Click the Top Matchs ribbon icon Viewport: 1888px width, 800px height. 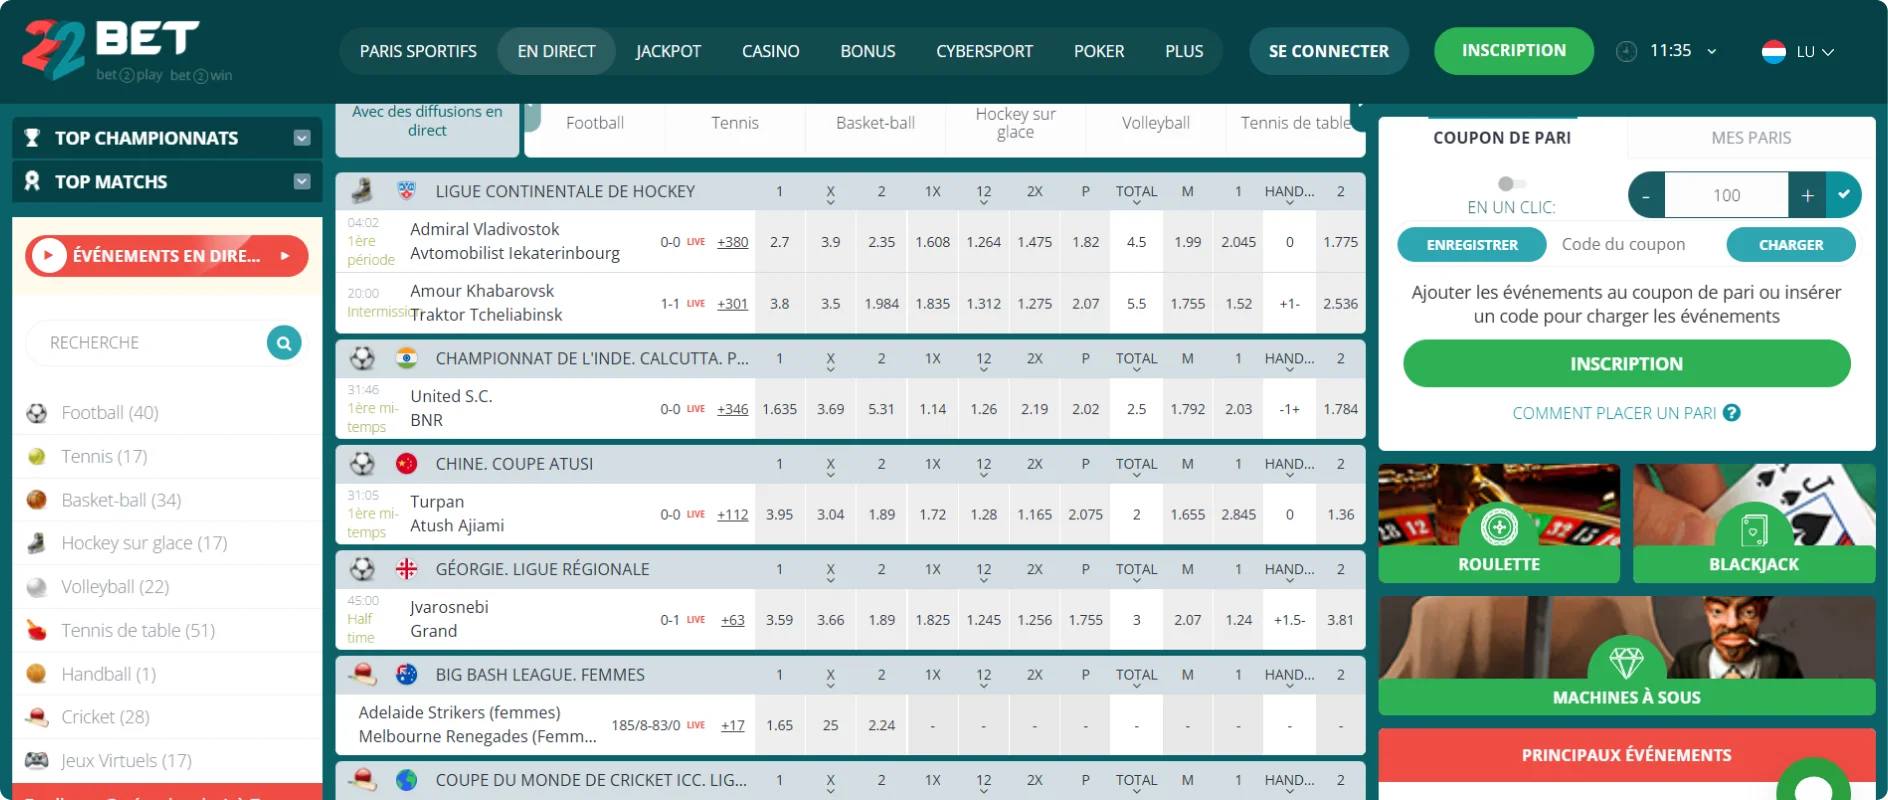tap(32, 181)
